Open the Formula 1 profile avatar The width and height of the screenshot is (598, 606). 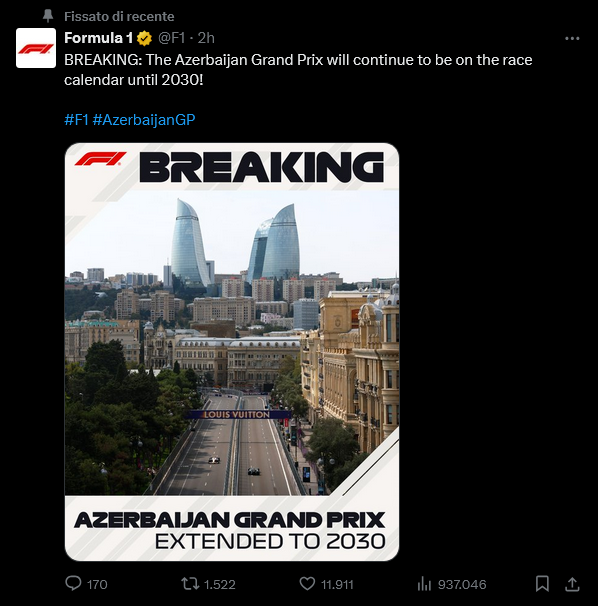point(36,48)
